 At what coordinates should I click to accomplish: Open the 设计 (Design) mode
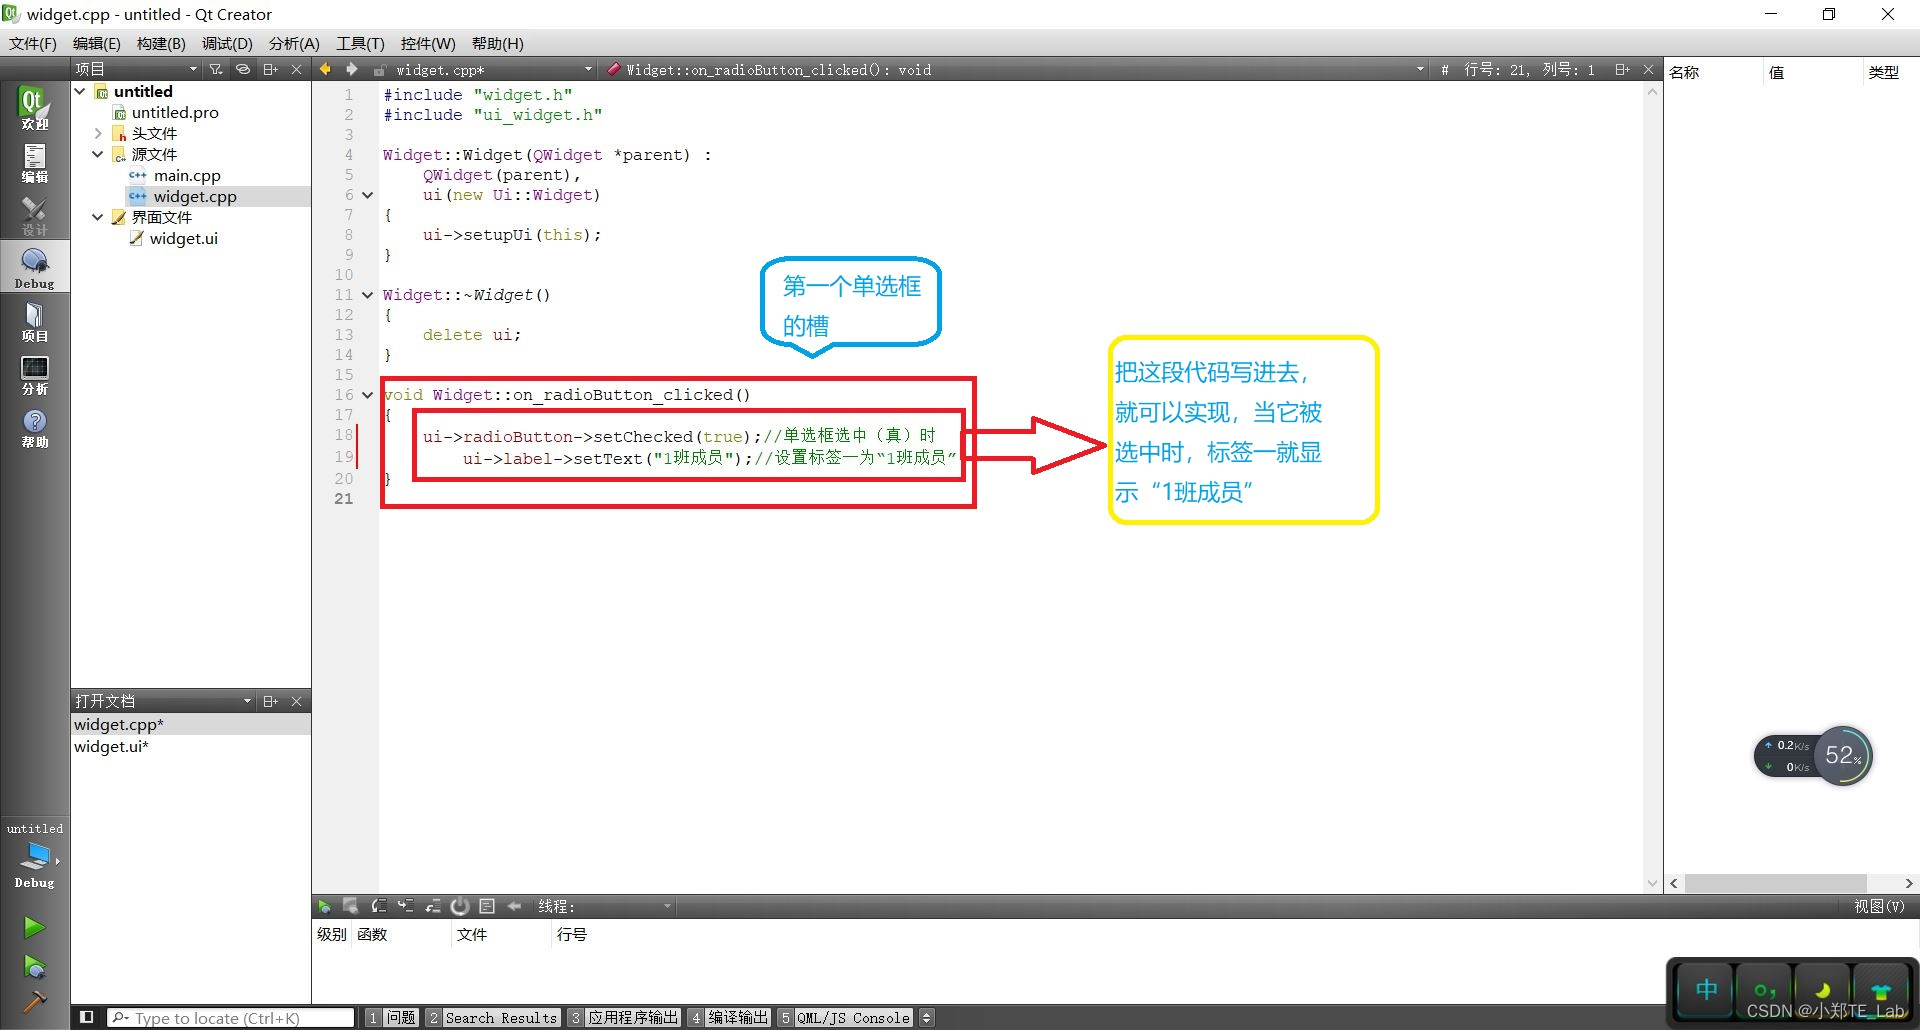(34, 213)
